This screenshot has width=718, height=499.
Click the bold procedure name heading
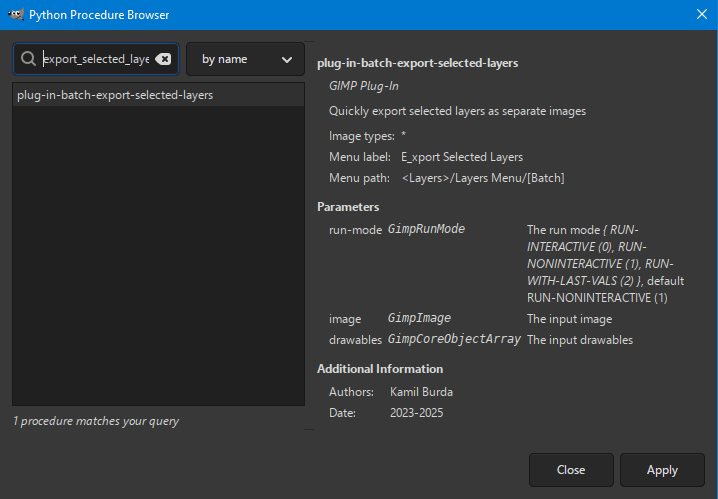tap(417, 63)
